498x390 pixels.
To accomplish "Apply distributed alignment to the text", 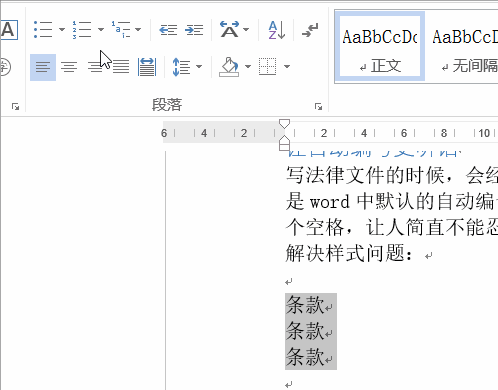I will [x=147, y=67].
